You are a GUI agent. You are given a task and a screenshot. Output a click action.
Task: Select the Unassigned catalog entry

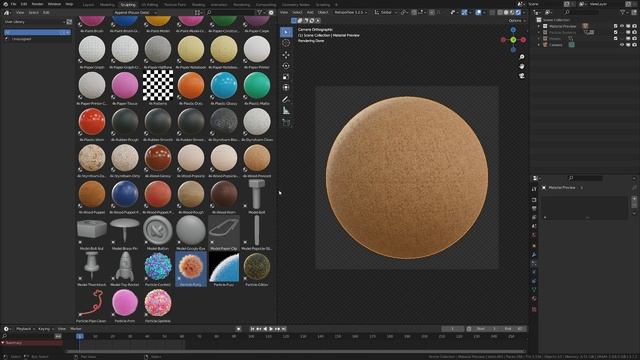21,39
